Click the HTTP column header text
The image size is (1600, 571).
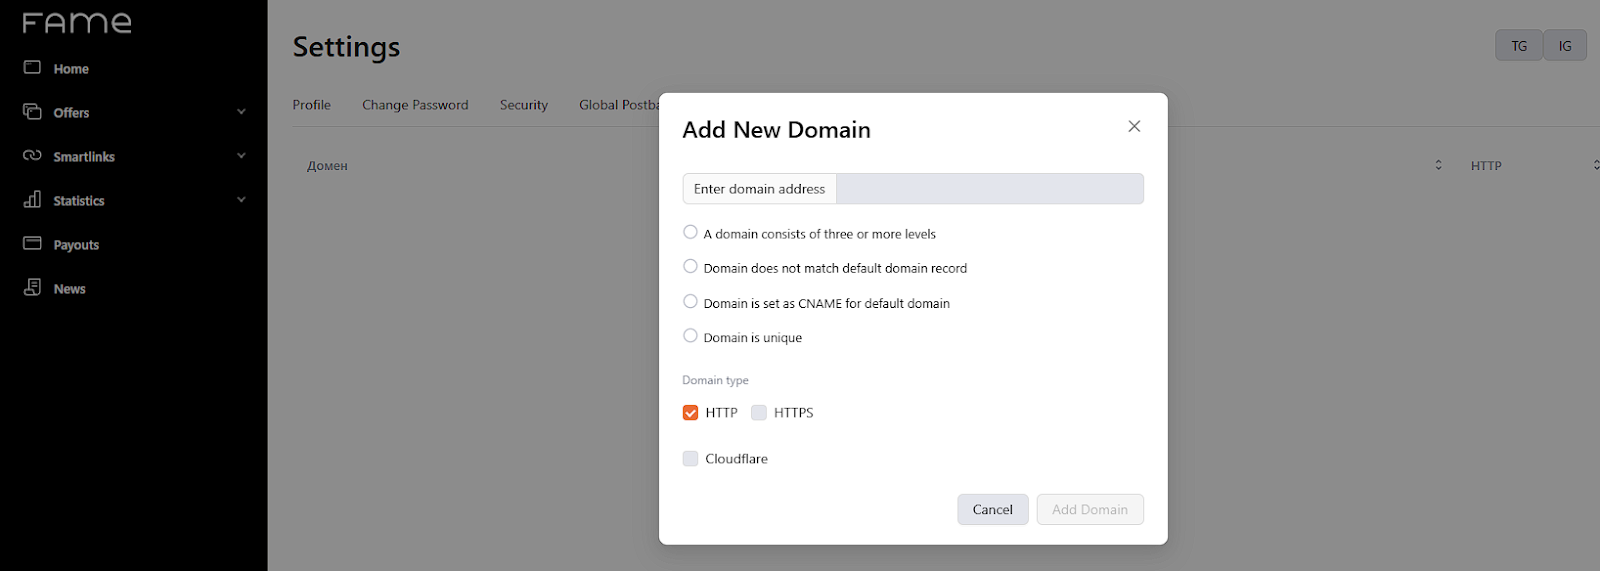point(1486,166)
